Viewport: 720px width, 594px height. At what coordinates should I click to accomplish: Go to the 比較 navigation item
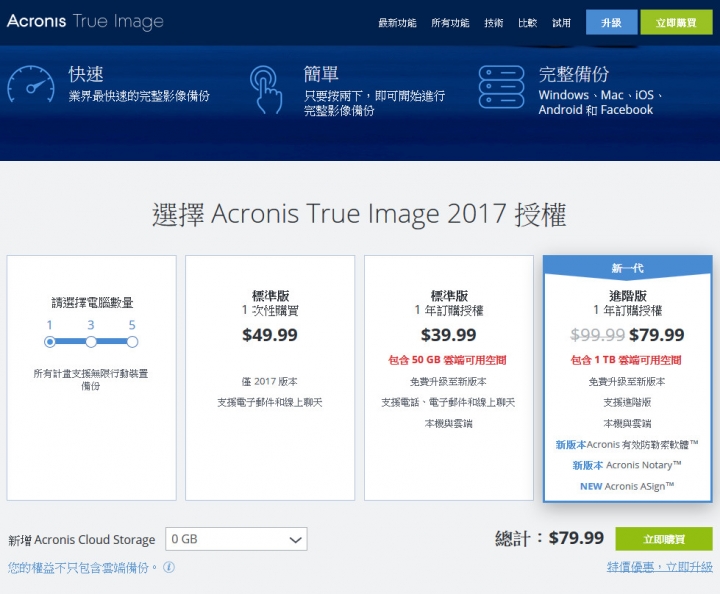click(527, 22)
